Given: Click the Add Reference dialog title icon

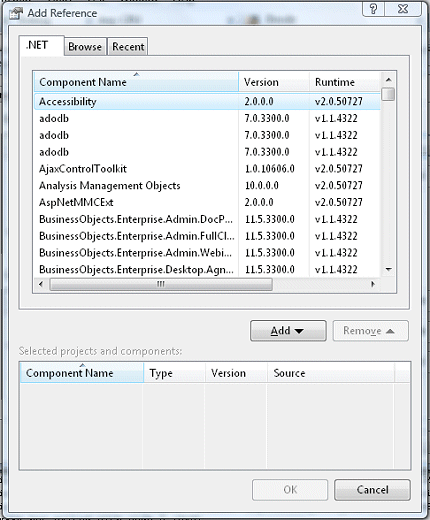Looking at the screenshot, I should pos(16,13).
